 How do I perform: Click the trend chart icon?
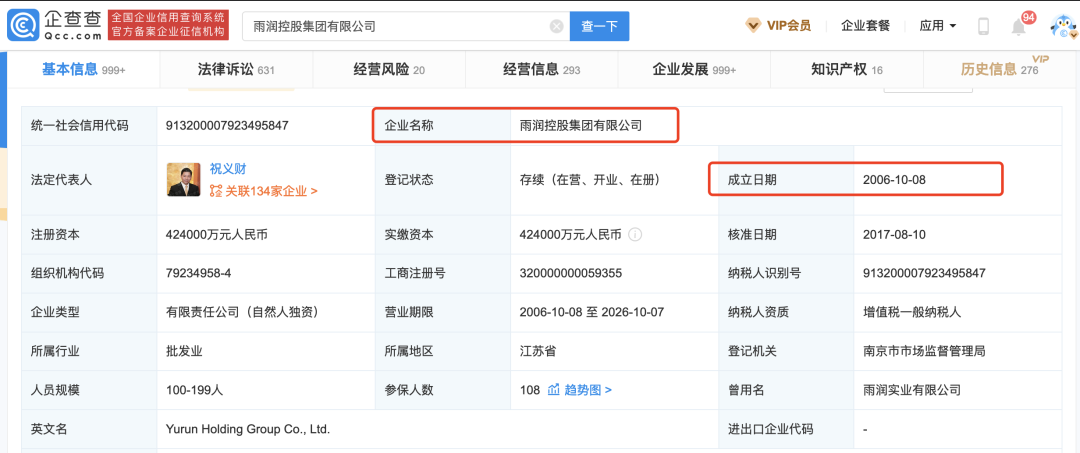click(554, 390)
